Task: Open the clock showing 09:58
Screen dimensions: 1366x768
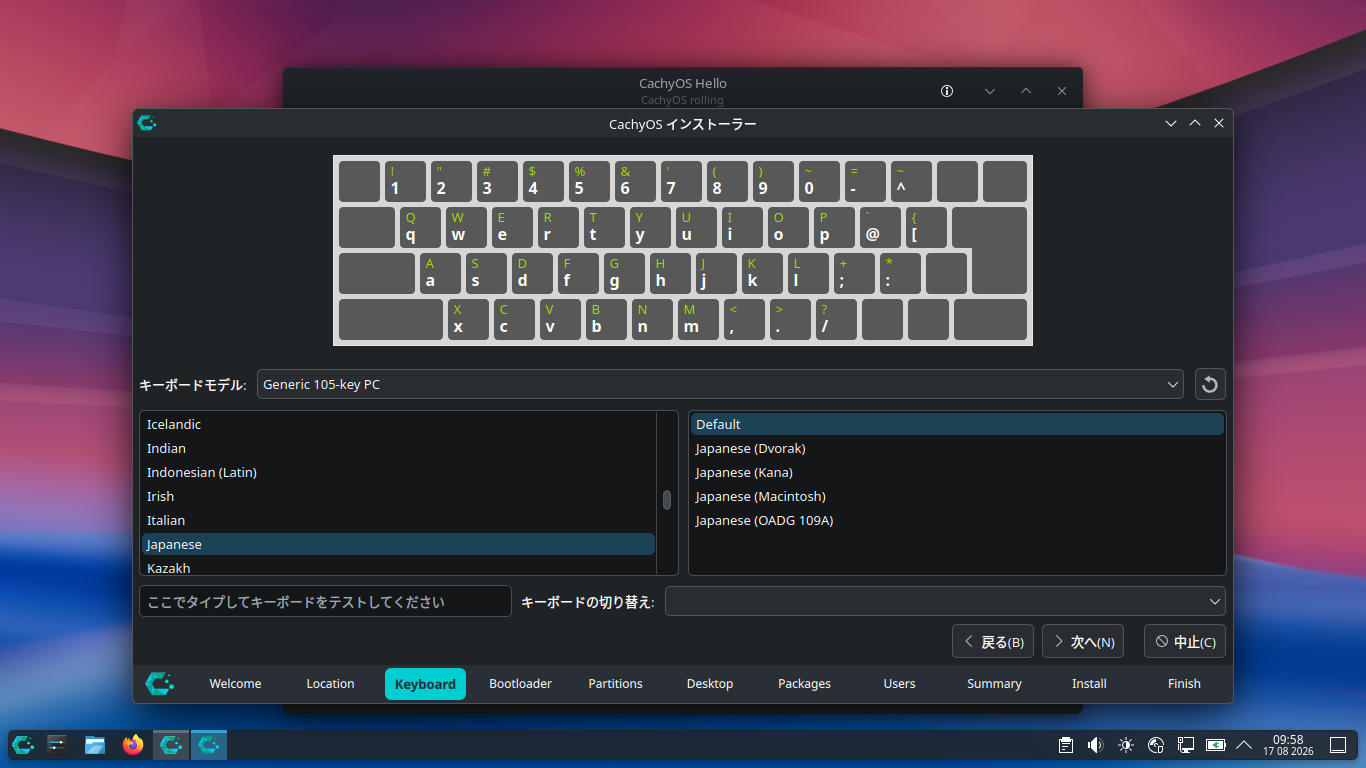Action: 1288,745
